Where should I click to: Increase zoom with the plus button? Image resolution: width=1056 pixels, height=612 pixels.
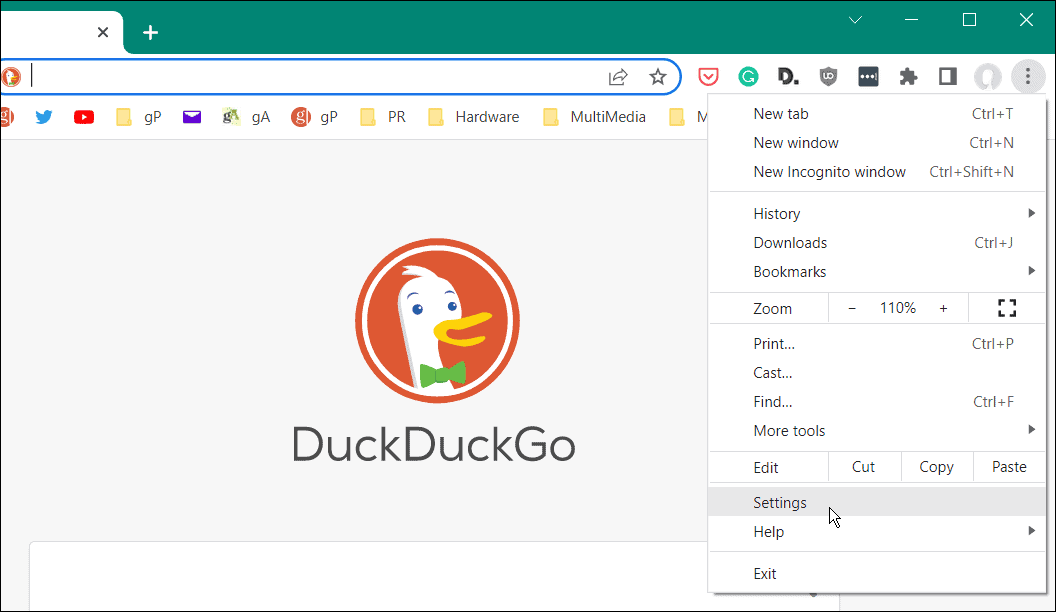coord(944,308)
